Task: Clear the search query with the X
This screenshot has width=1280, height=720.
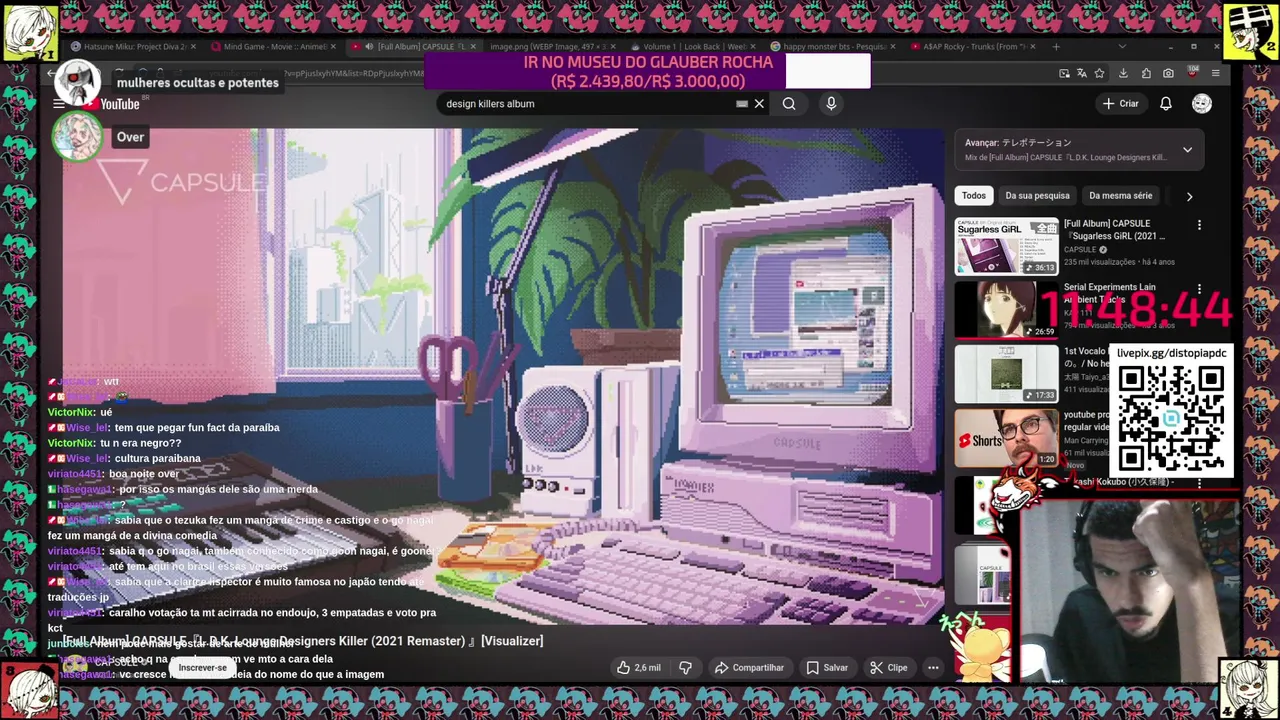Action: pyautogui.click(x=759, y=104)
